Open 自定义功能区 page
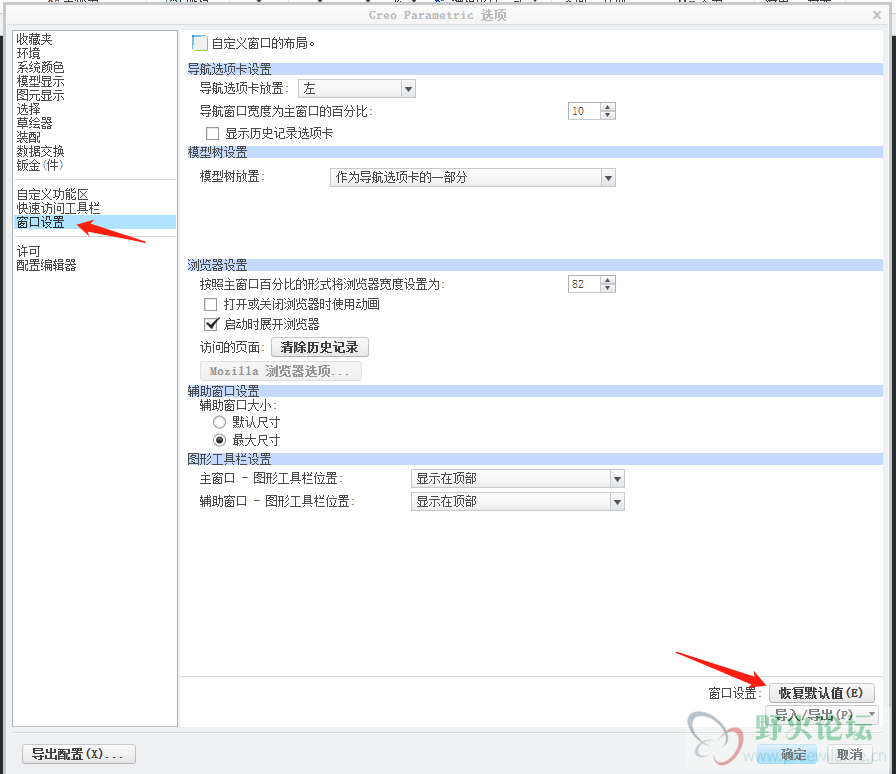 click(x=52, y=194)
